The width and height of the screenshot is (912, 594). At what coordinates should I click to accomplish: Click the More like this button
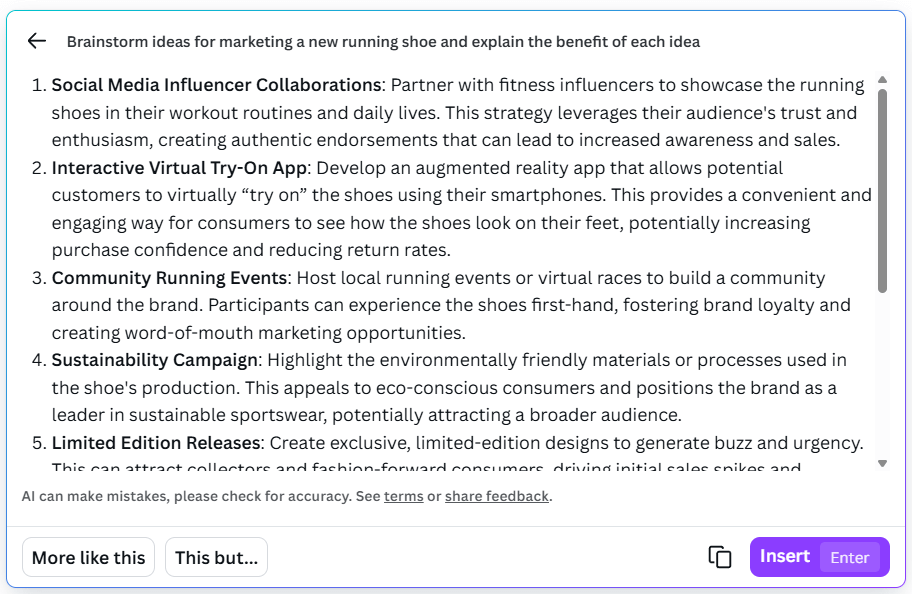[x=88, y=557]
